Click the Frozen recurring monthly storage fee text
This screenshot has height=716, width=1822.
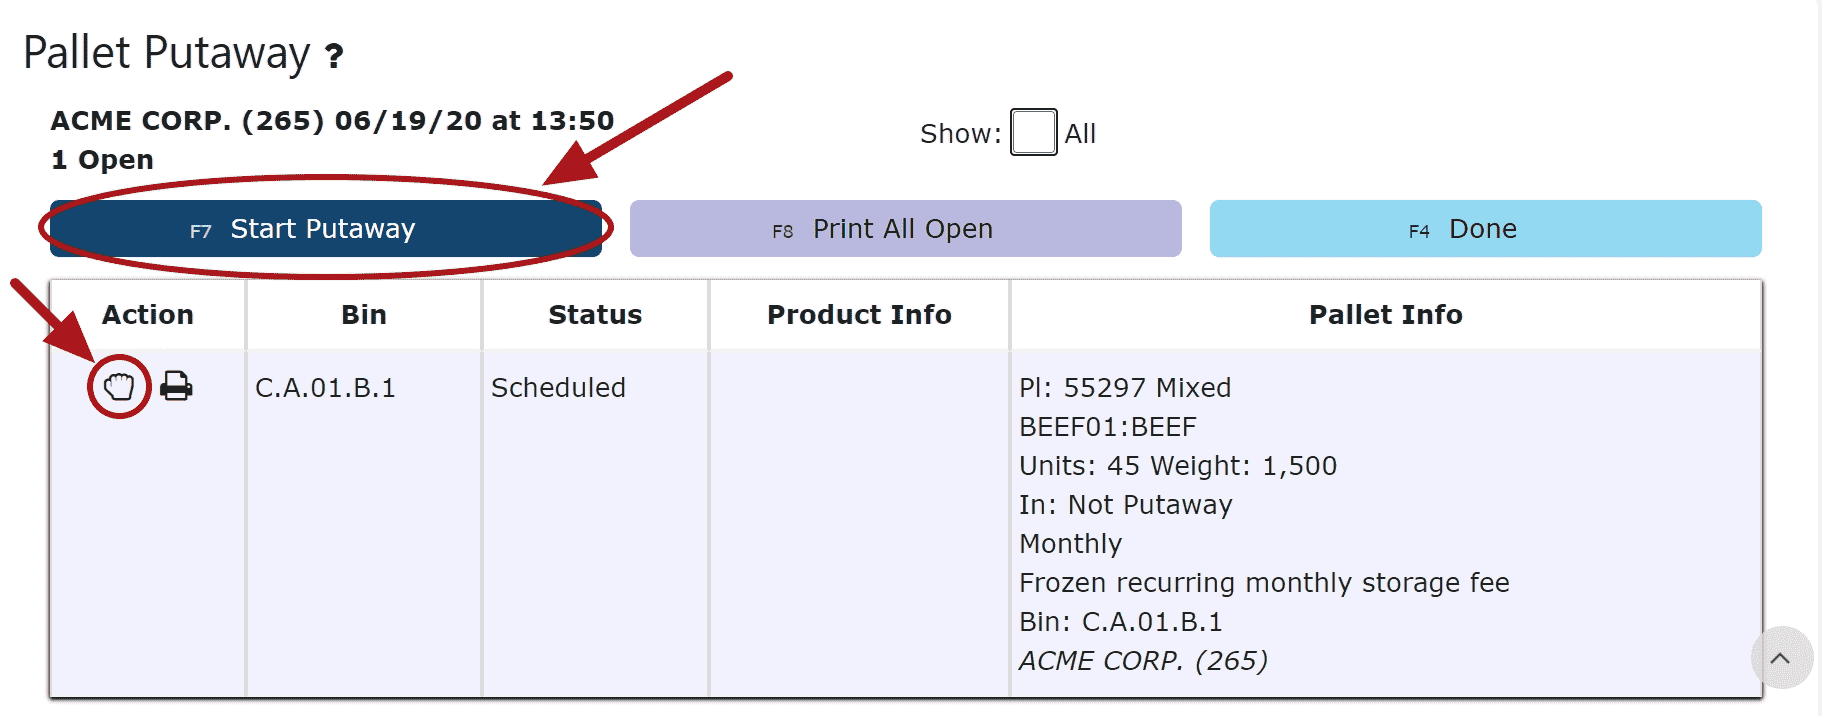(1264, 583)
